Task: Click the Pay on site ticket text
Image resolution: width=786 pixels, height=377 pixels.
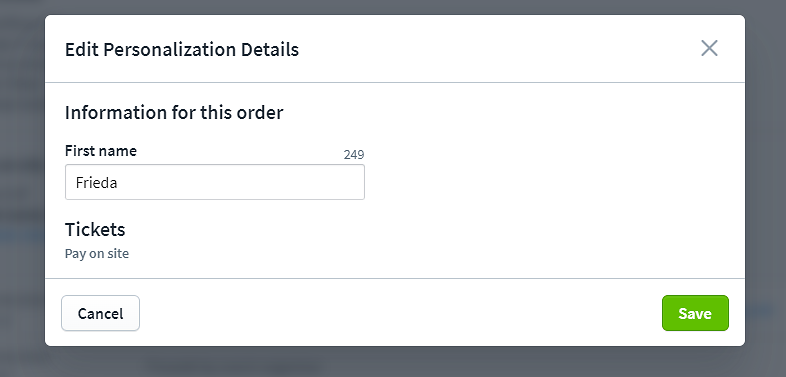Action: click(x=97, y=254)
